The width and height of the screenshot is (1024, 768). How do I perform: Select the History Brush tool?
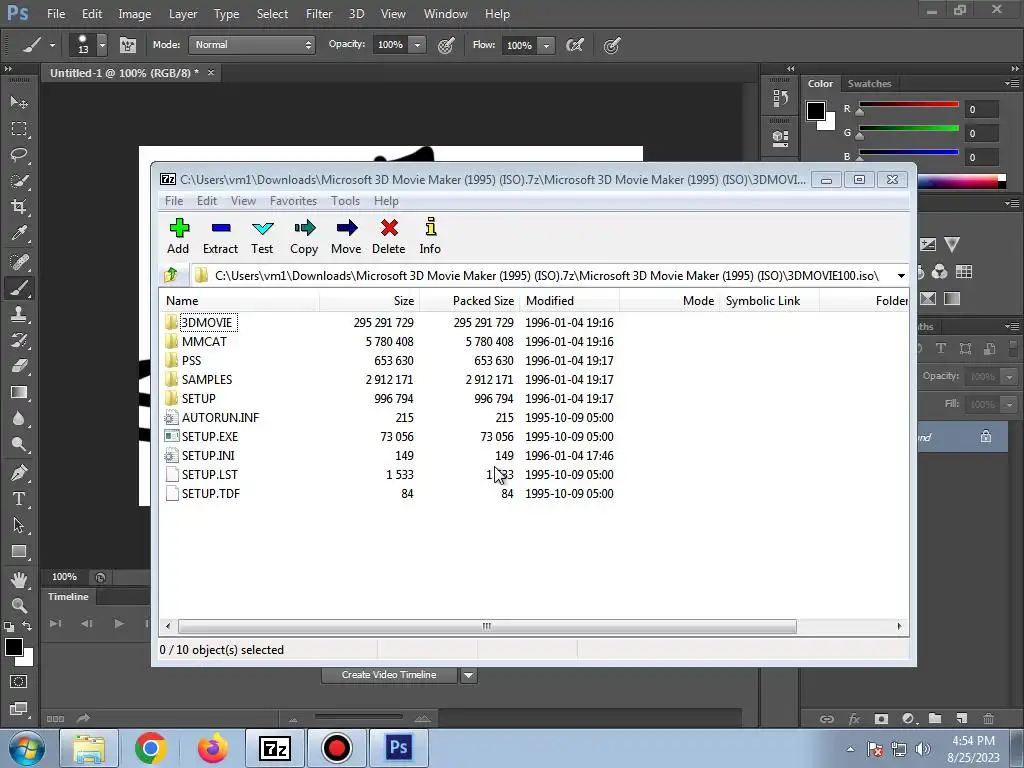(x=19, y=340)
